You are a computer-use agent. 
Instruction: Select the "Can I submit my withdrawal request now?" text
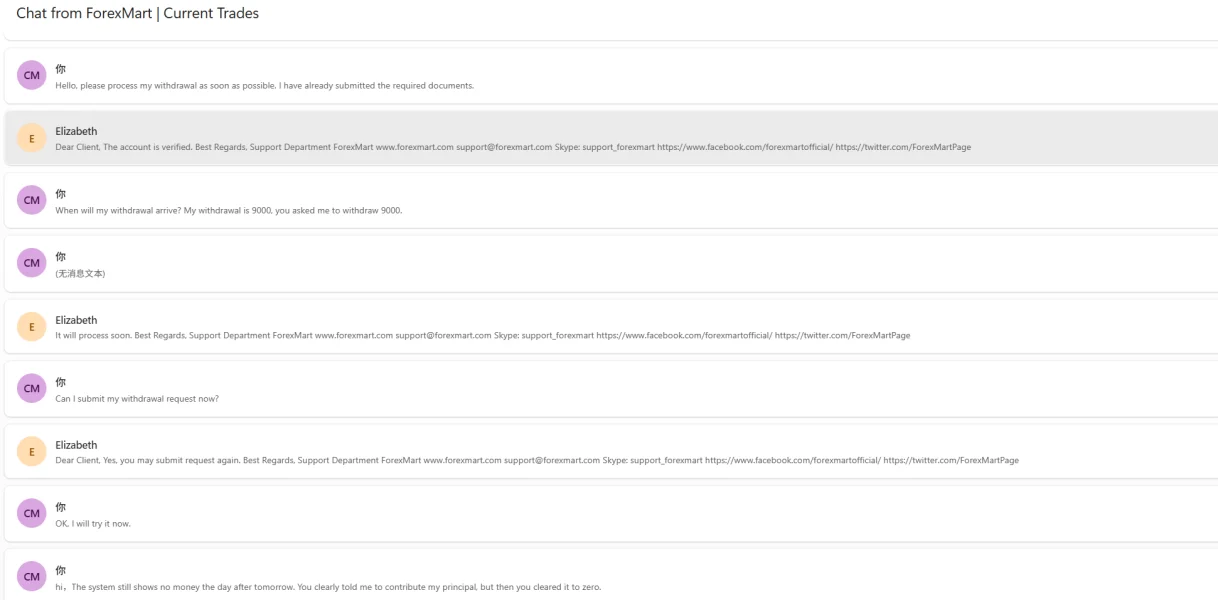(137, 398)
